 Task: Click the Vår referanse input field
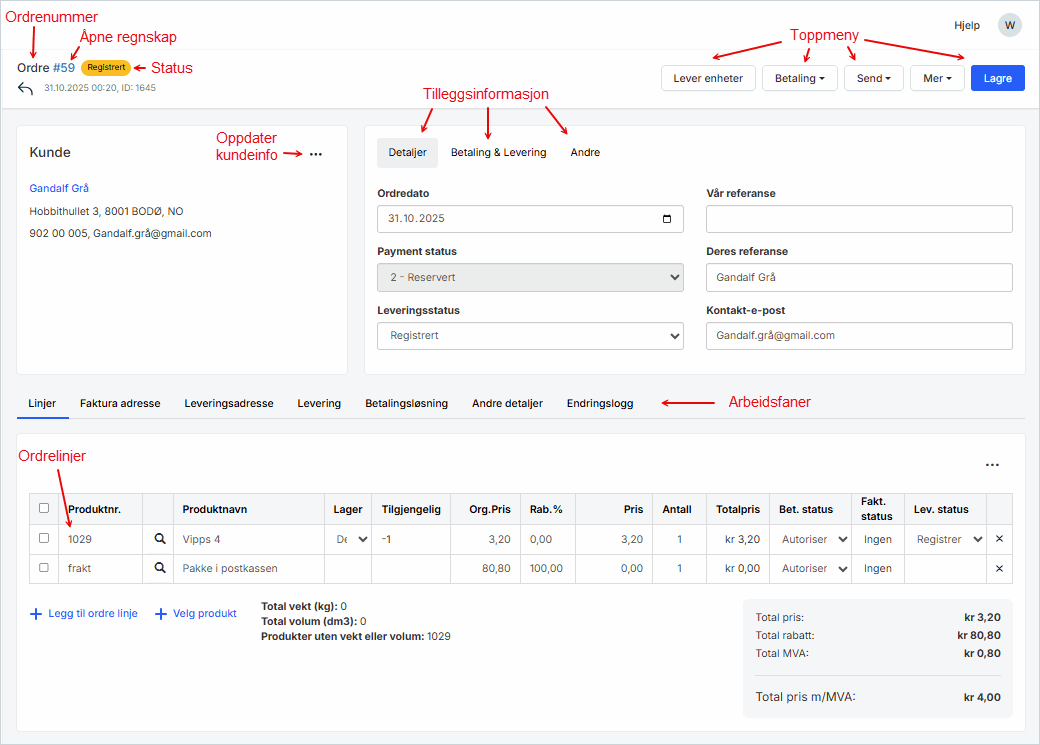pos(858,219)
